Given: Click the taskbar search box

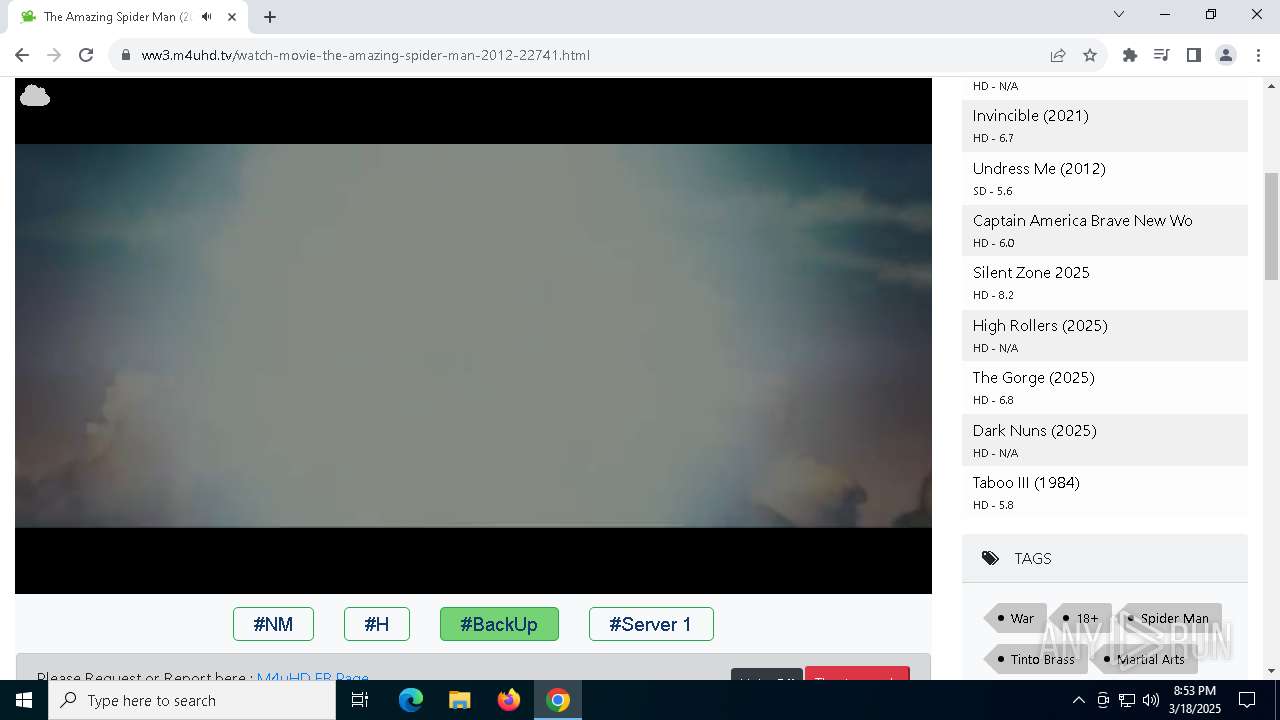Looking at the screenshot, I should pyautogui.click(x=192, y=700).
